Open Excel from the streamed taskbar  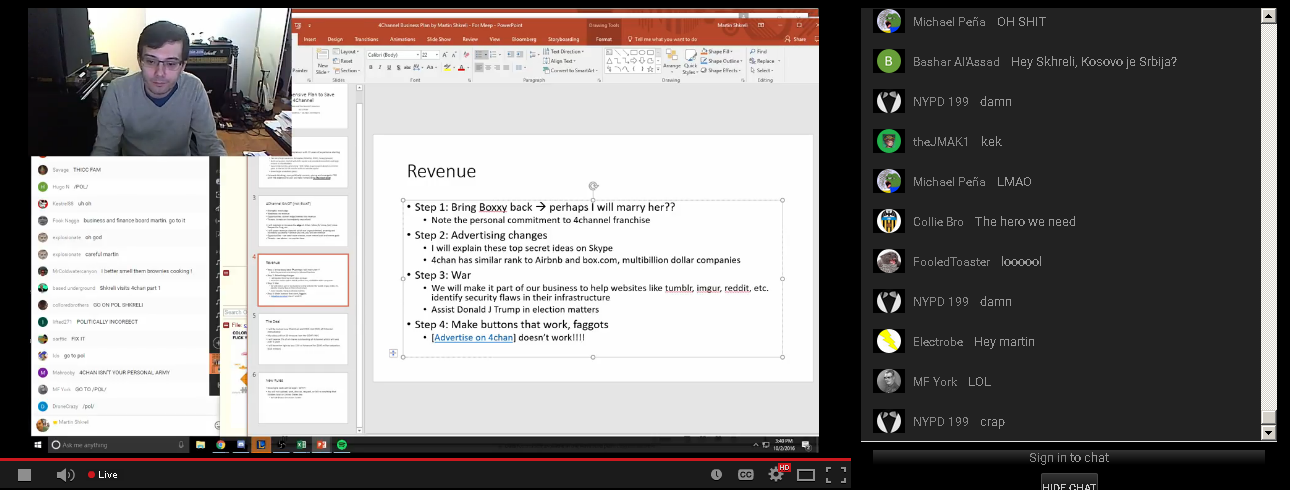pos(301,444)
